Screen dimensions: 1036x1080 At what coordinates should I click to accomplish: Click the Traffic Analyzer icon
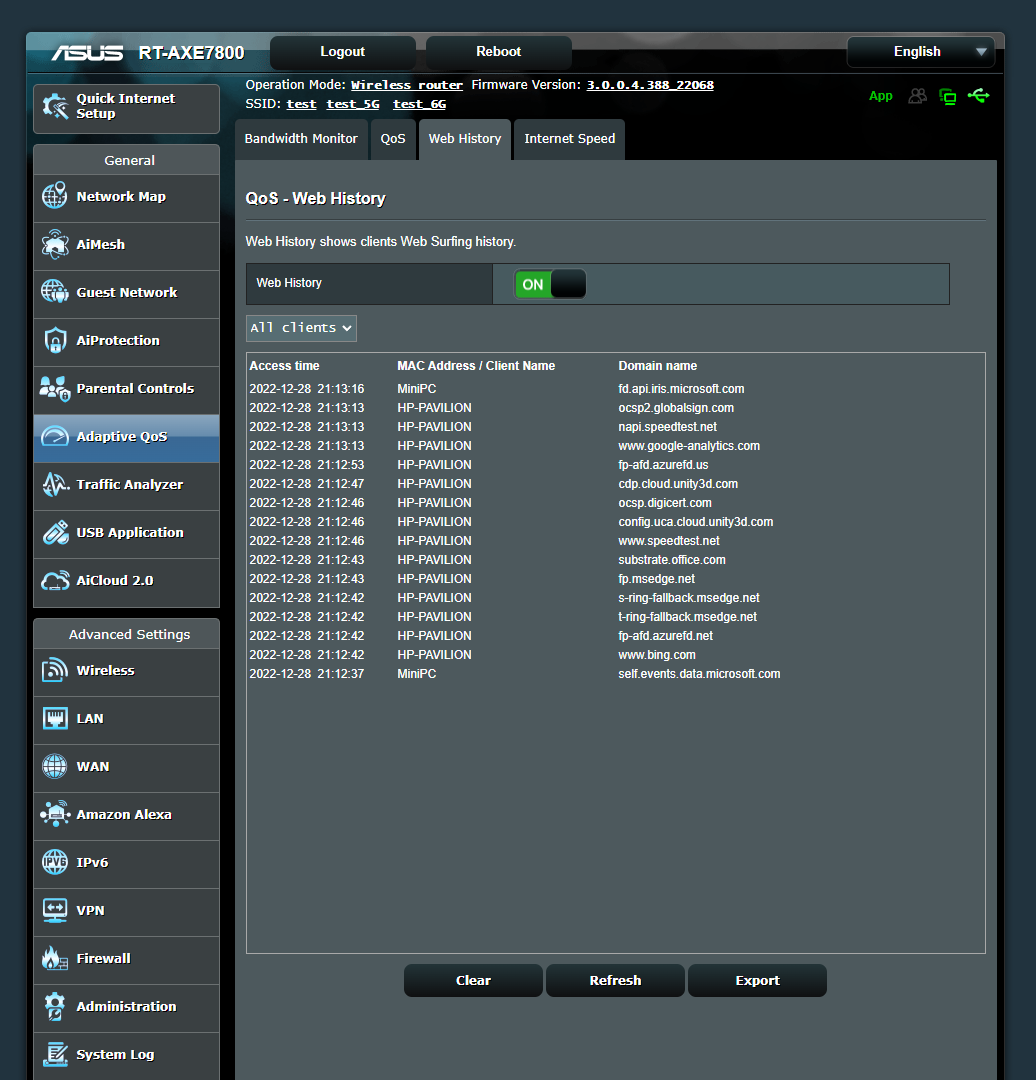[x=55, y=484]
